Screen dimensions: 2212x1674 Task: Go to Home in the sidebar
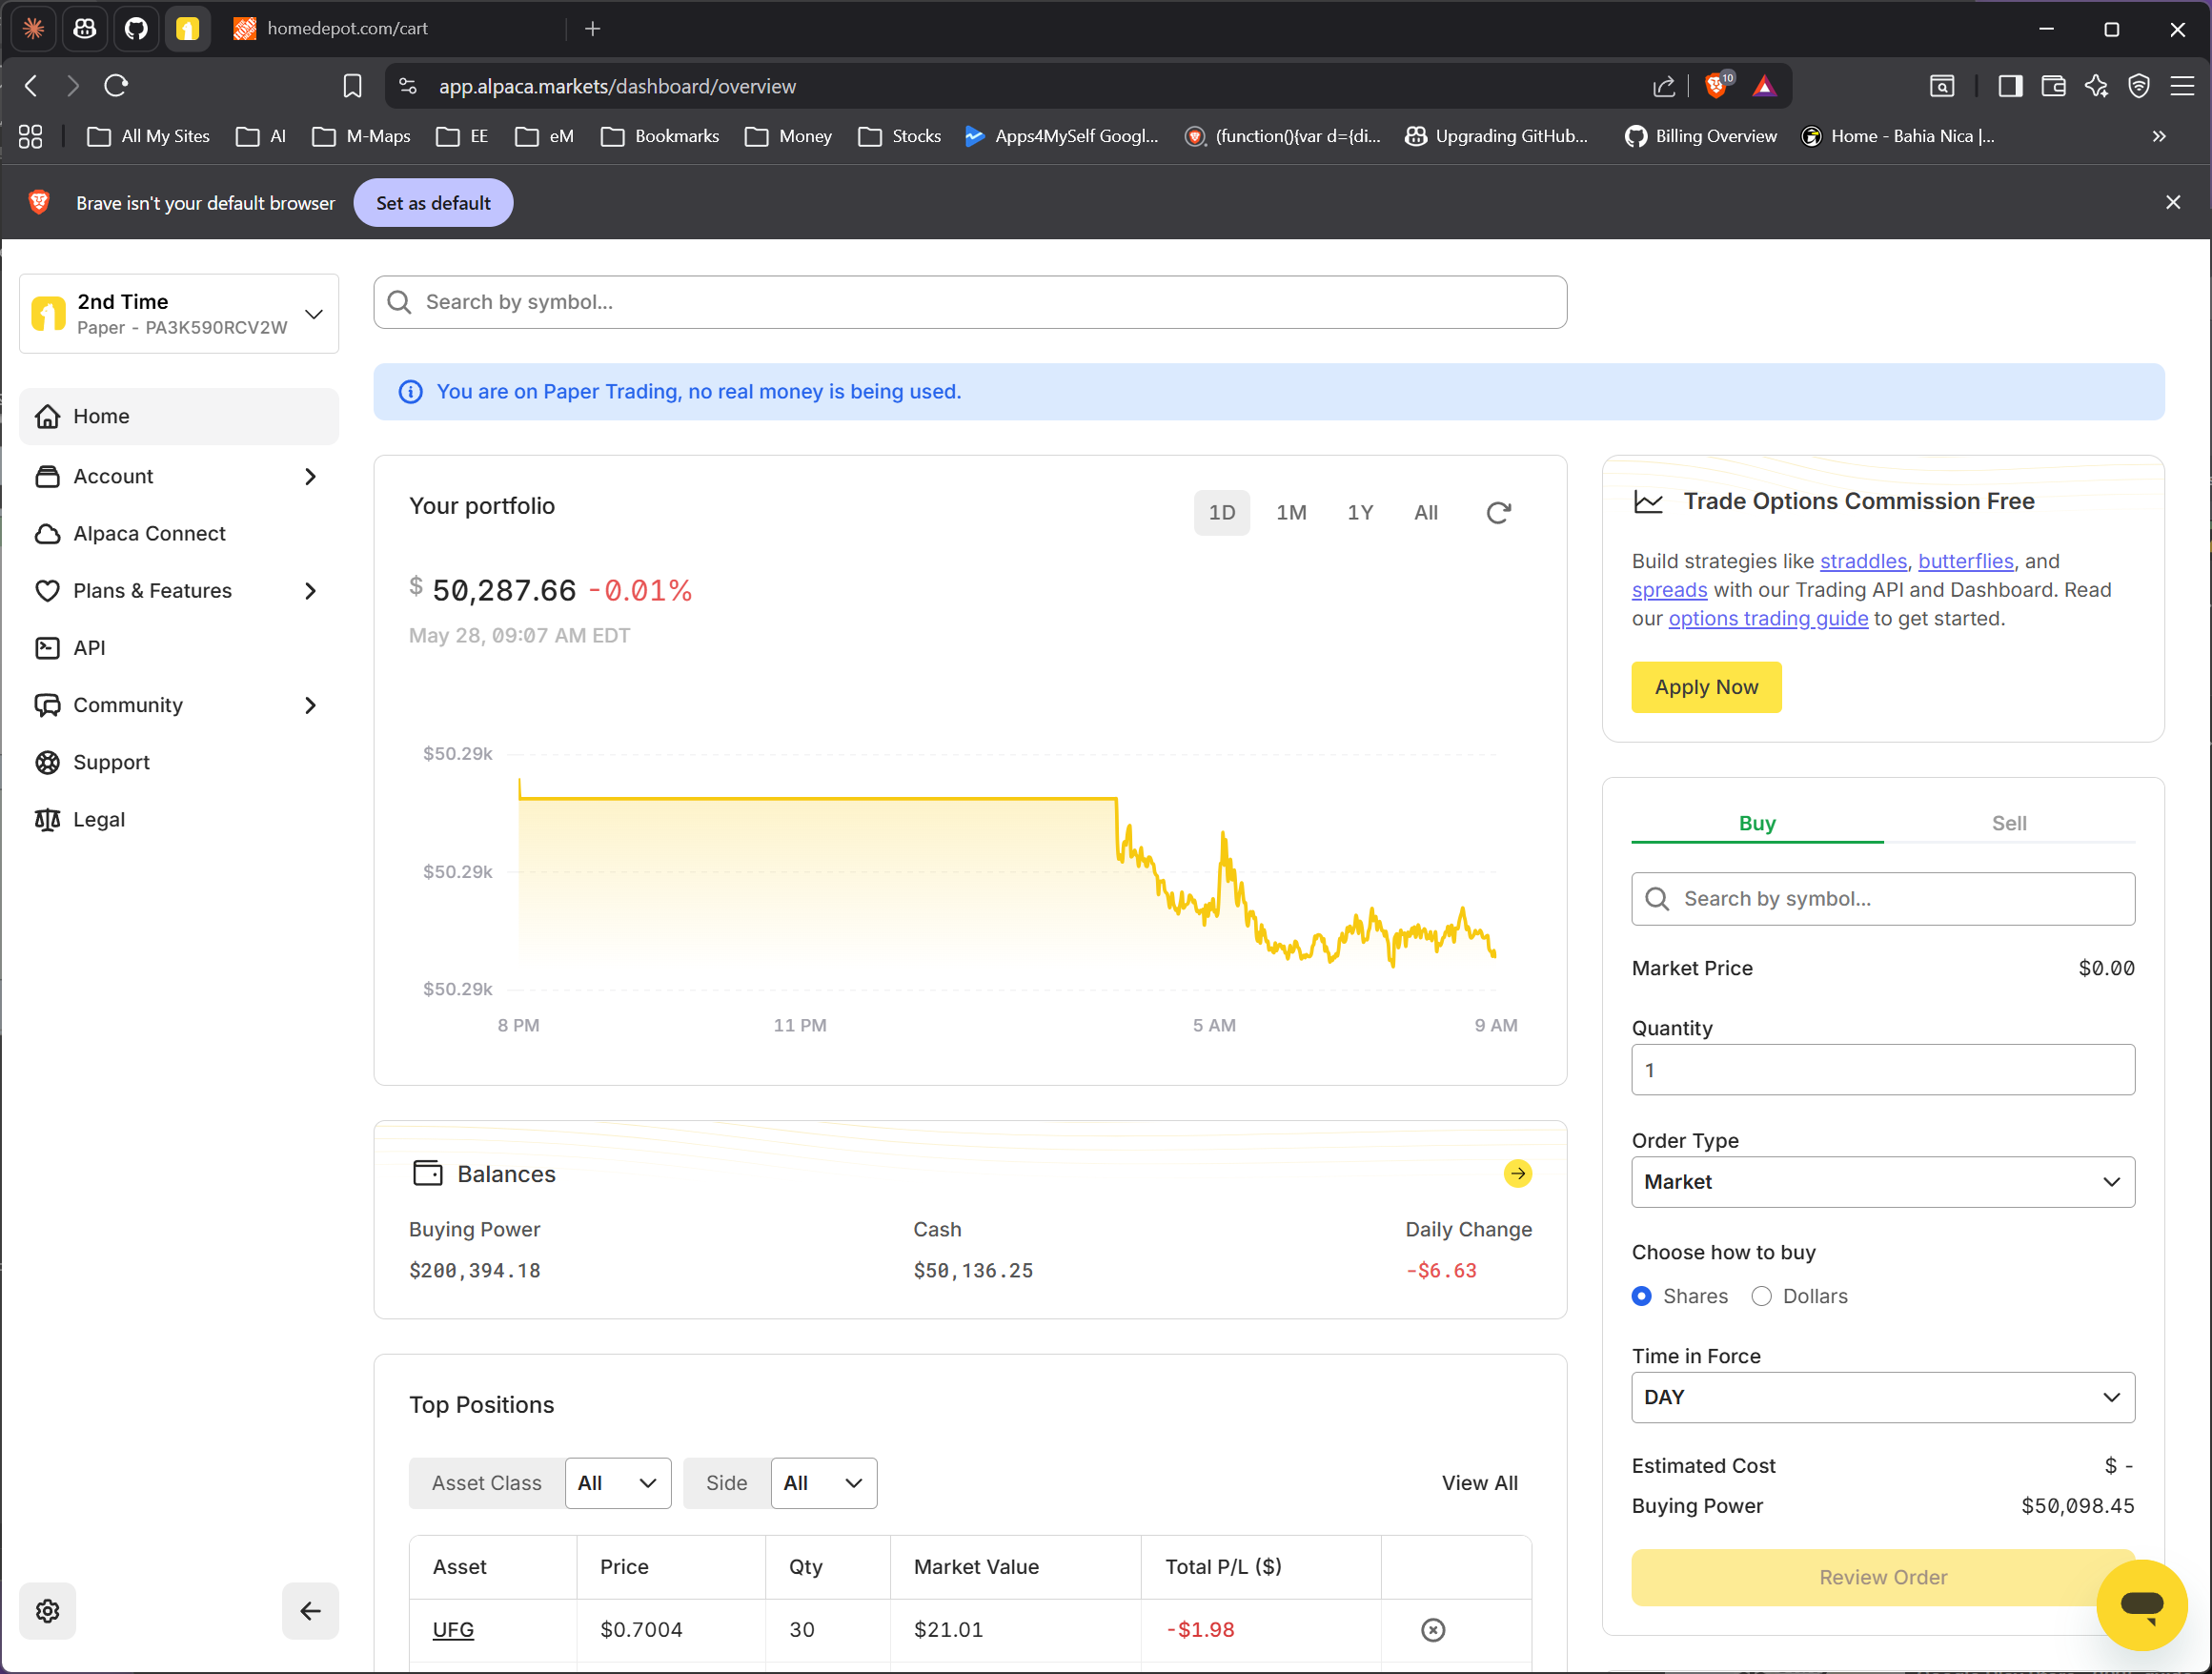pyautogui.click(x=179, y=417)
